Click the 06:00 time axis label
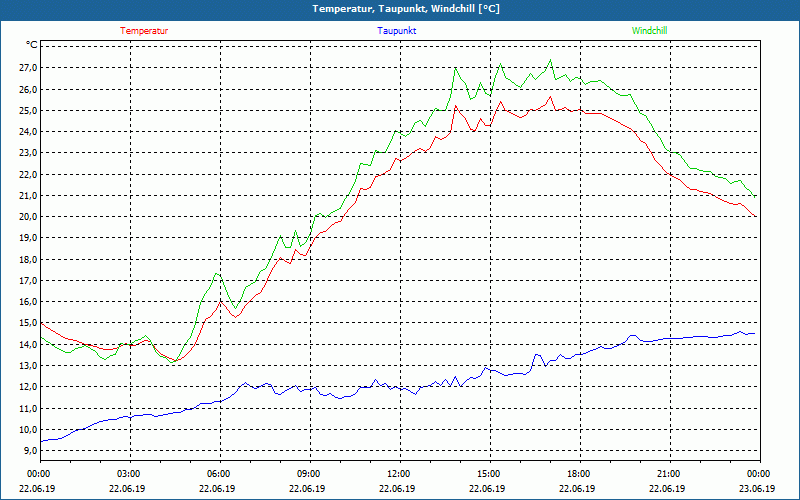Screen dimensions: 800x500 217,474
